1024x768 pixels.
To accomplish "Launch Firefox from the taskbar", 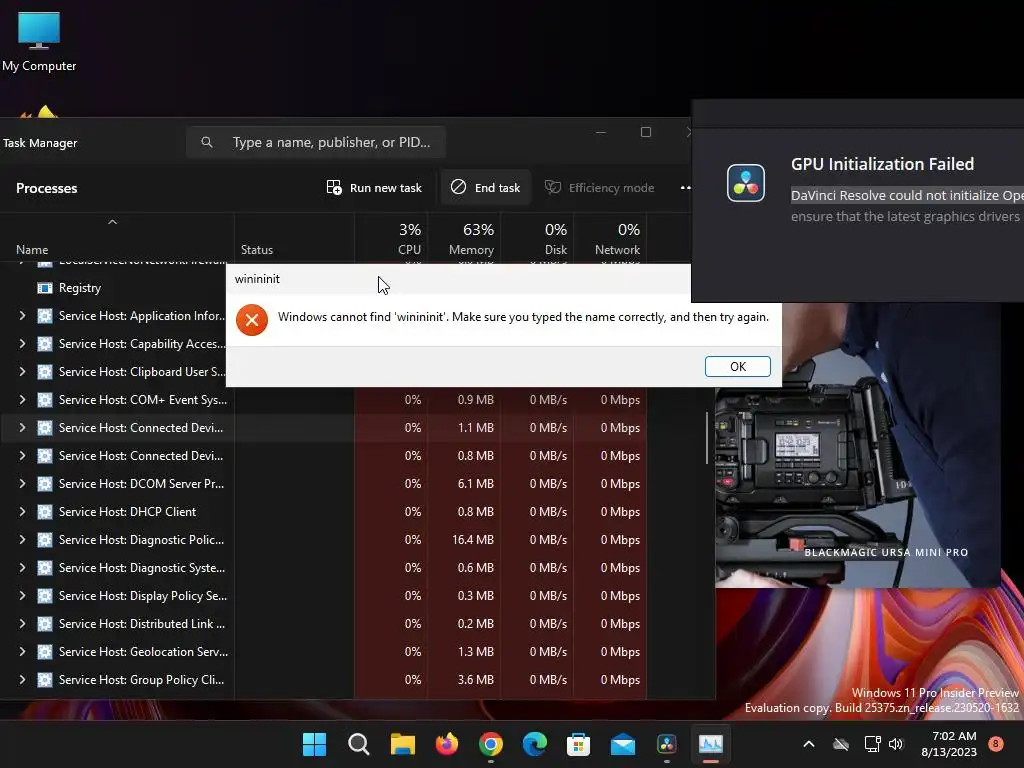I will click(447, 744).
